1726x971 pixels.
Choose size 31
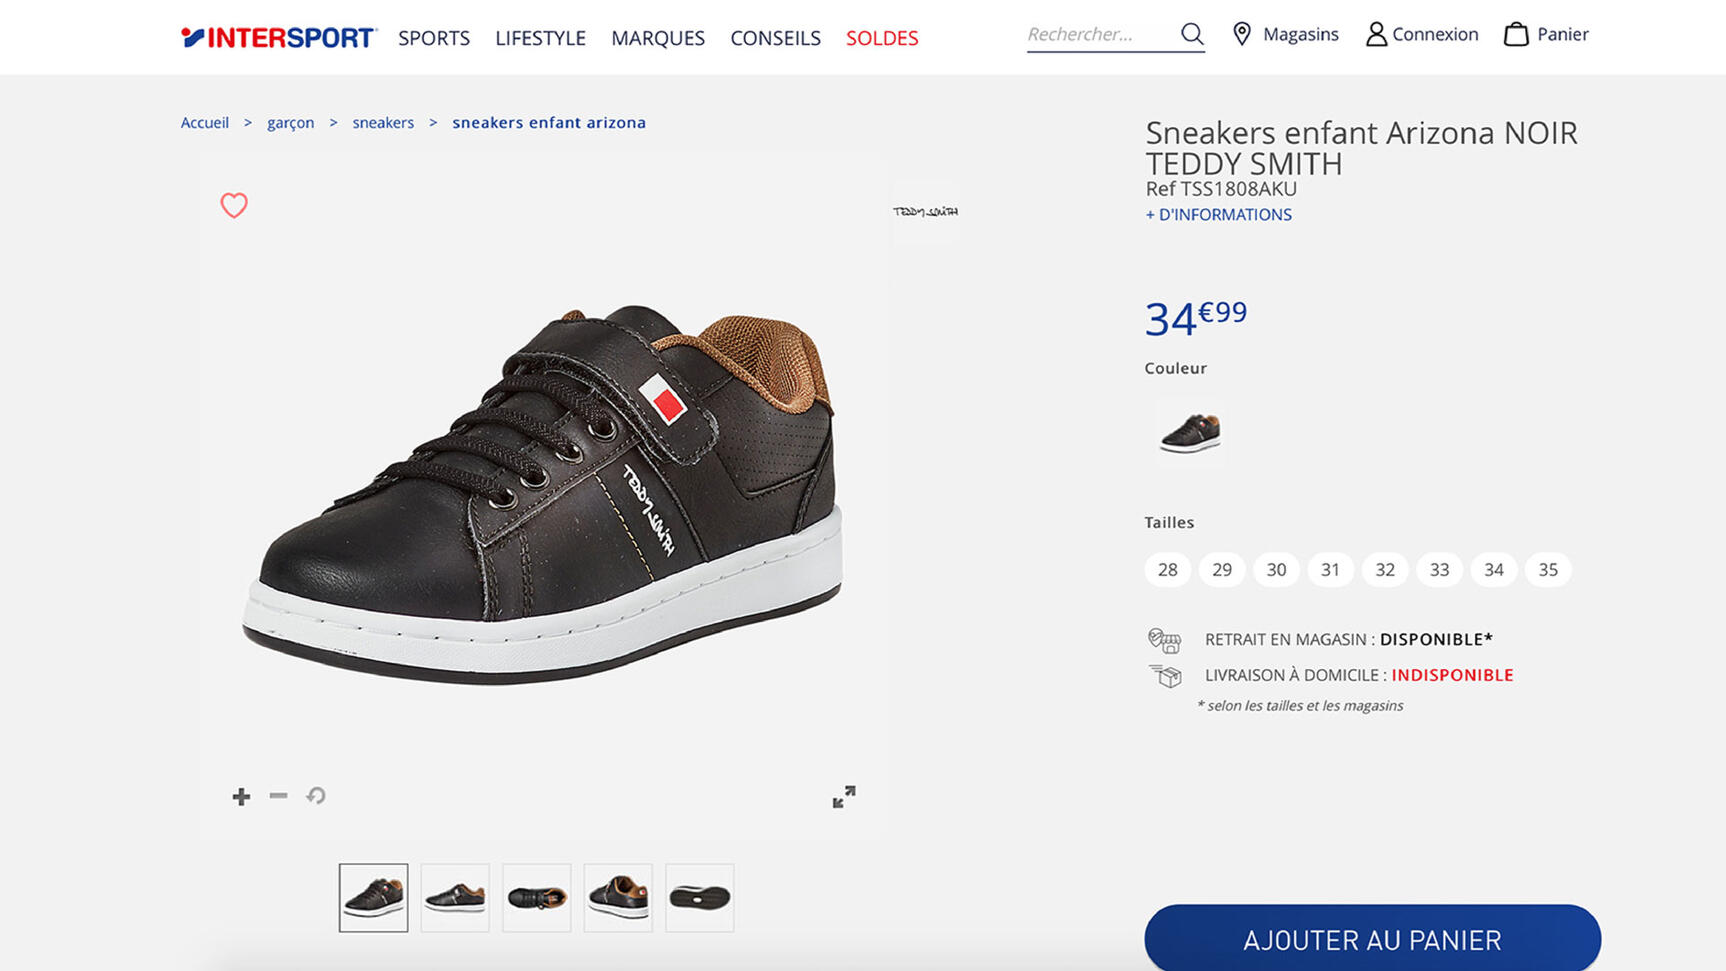click(1330, 570)
